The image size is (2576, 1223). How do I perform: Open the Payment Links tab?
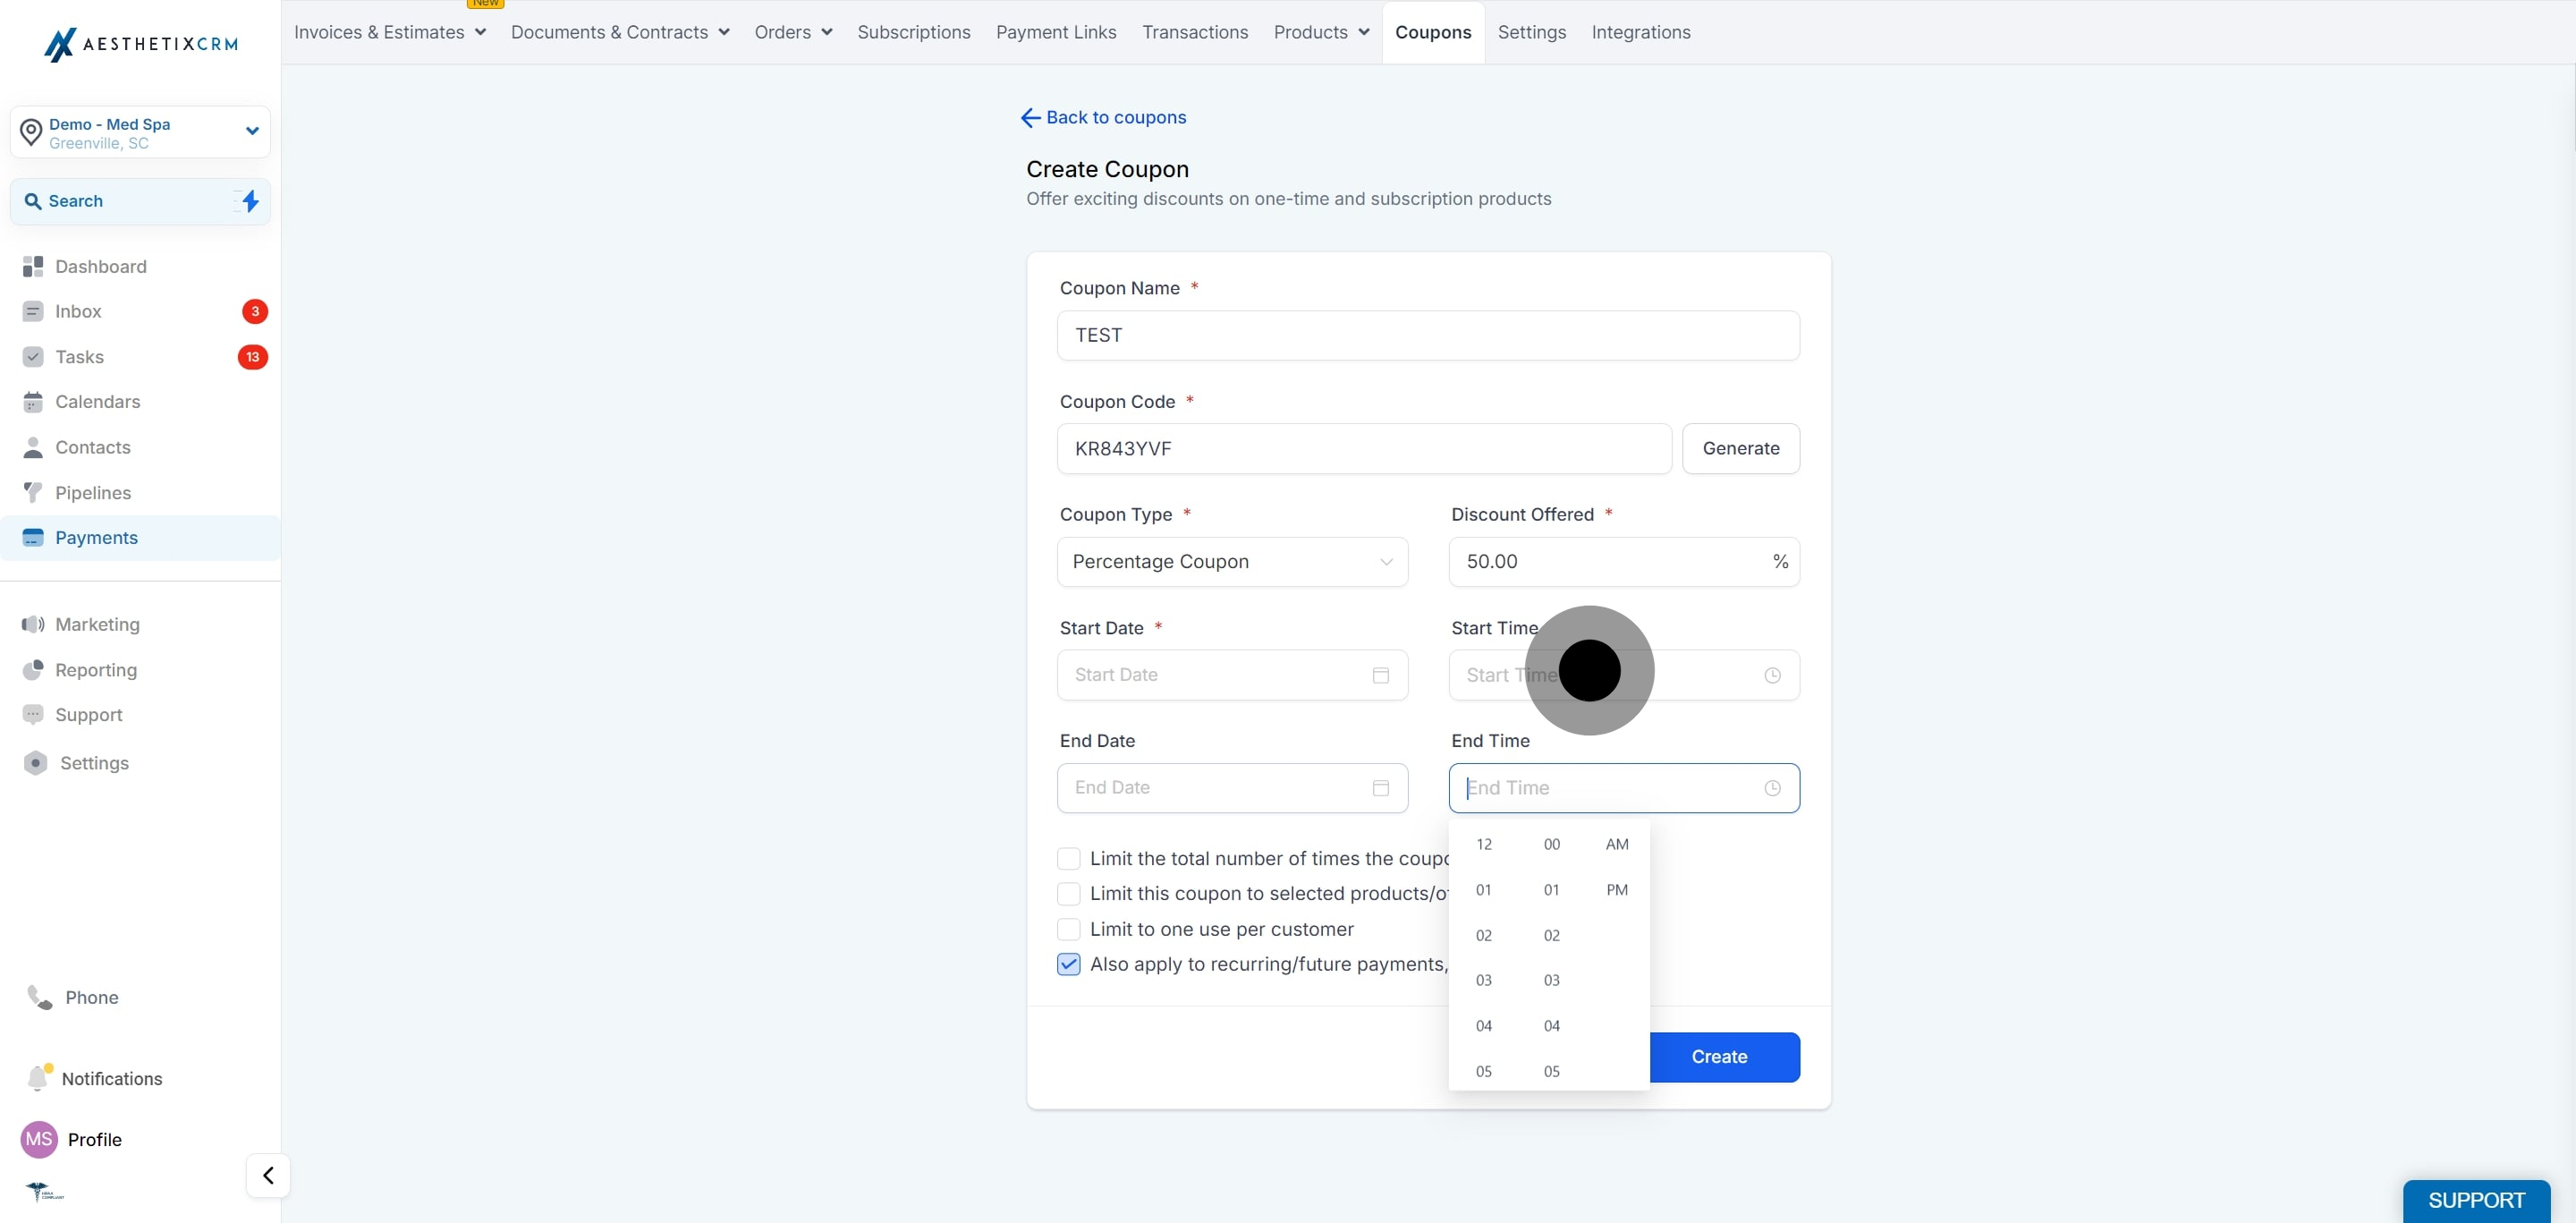(1056, 32)
